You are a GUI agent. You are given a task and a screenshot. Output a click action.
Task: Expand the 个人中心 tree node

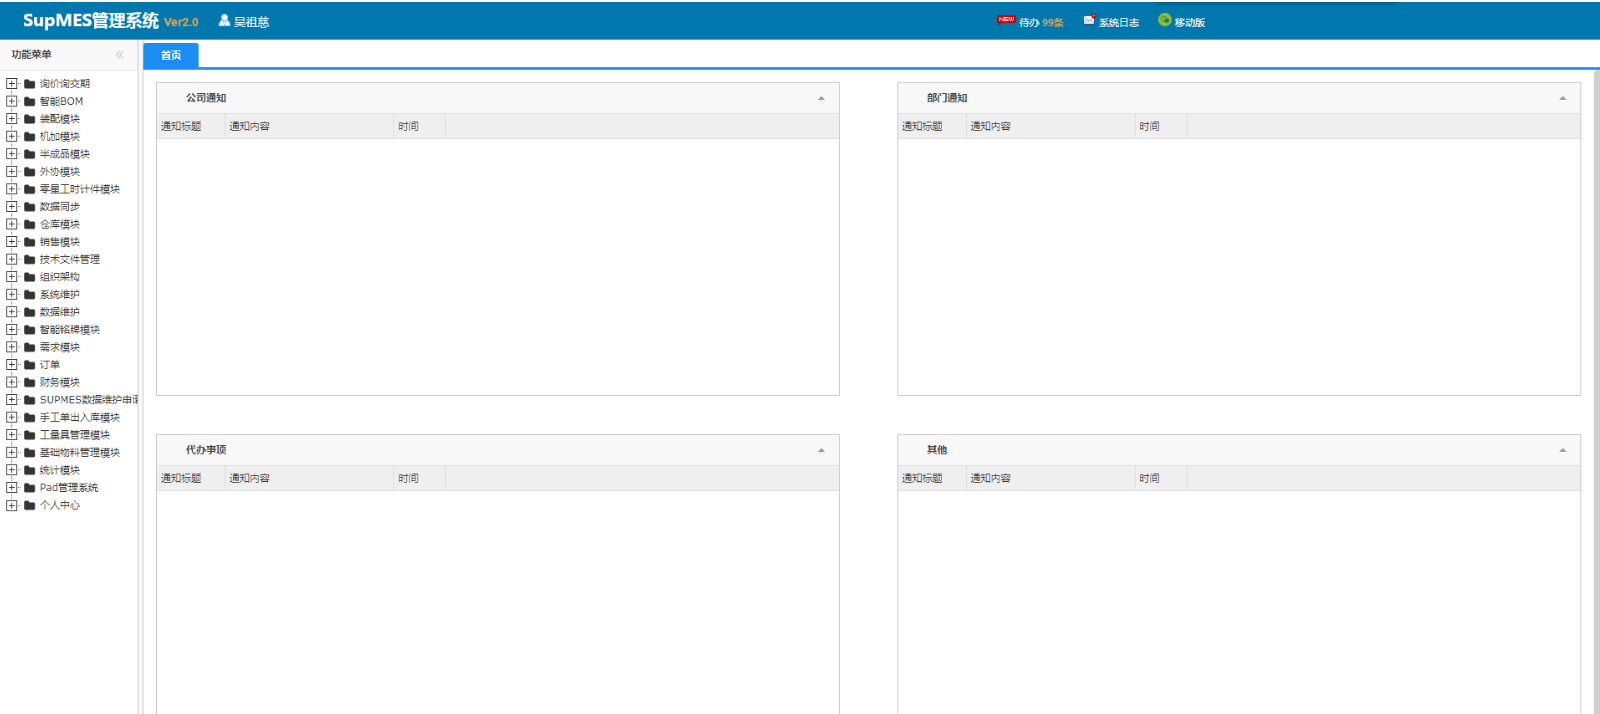(12, 506)
